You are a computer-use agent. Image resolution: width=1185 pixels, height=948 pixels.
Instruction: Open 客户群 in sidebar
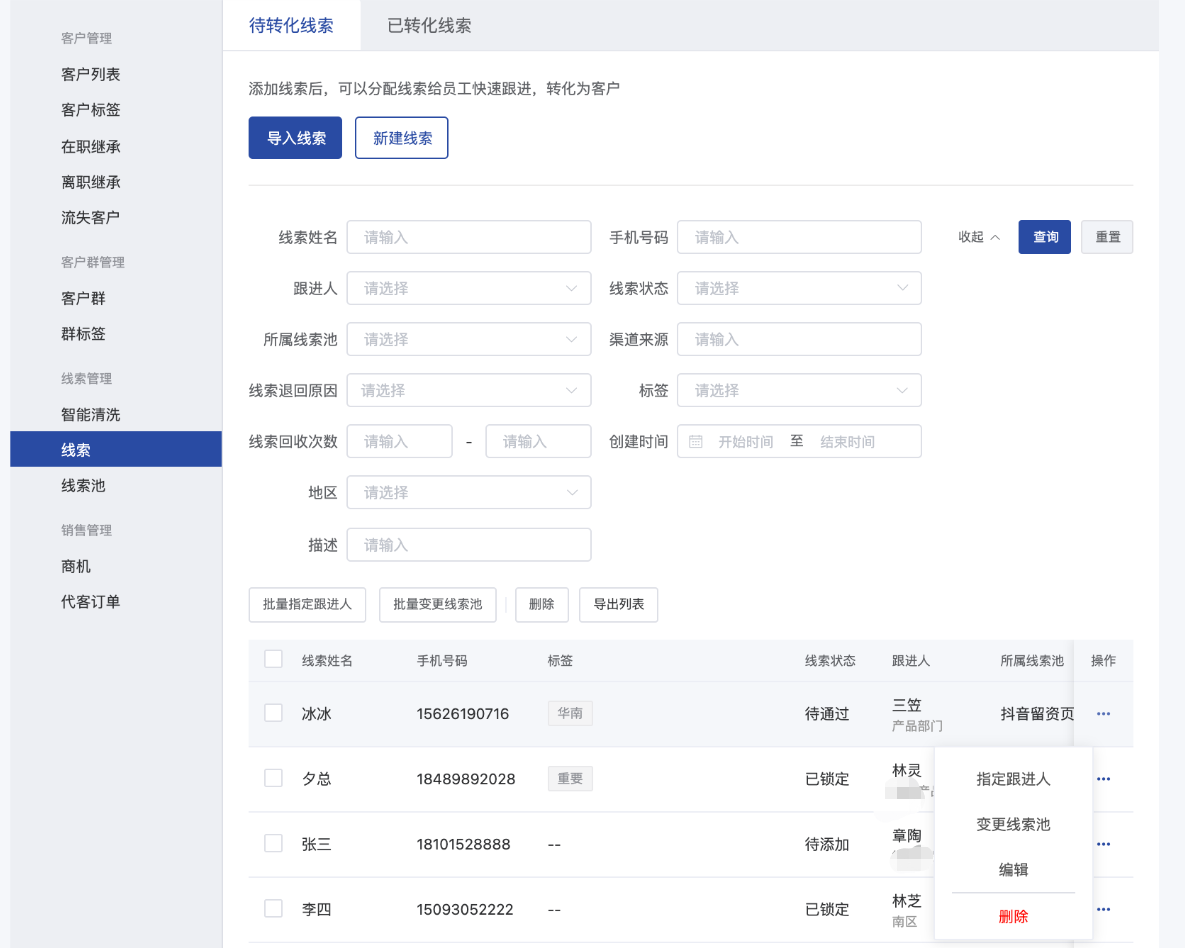click(83, 299)
